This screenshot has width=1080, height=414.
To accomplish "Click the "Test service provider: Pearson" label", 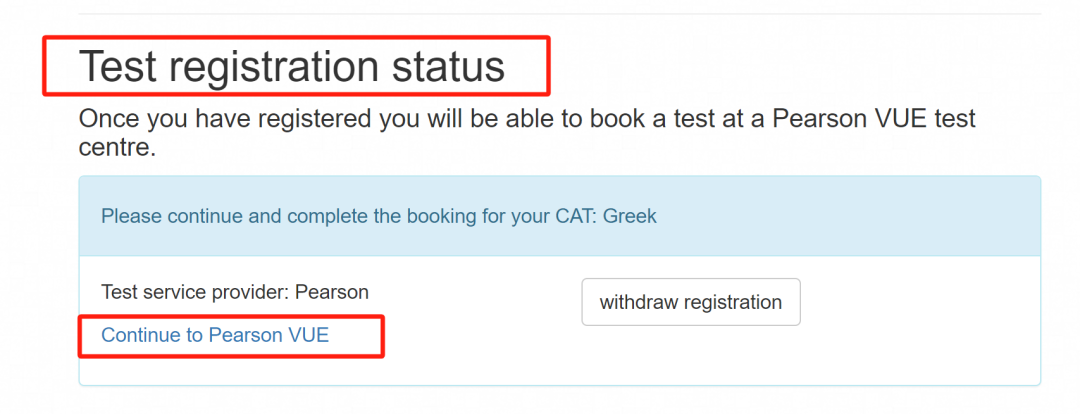I will point(235,293).
